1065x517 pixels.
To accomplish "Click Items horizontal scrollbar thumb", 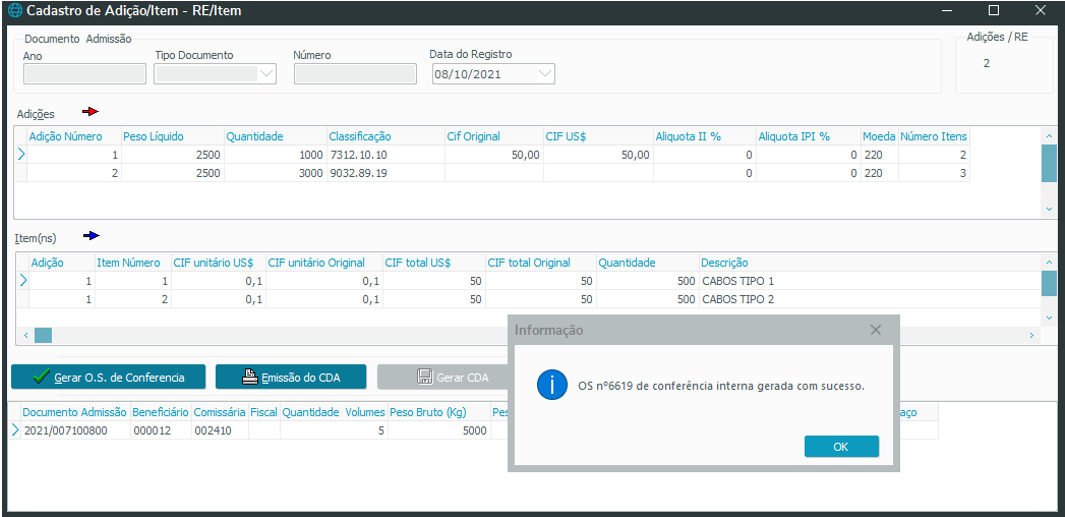I will [43, 335].
